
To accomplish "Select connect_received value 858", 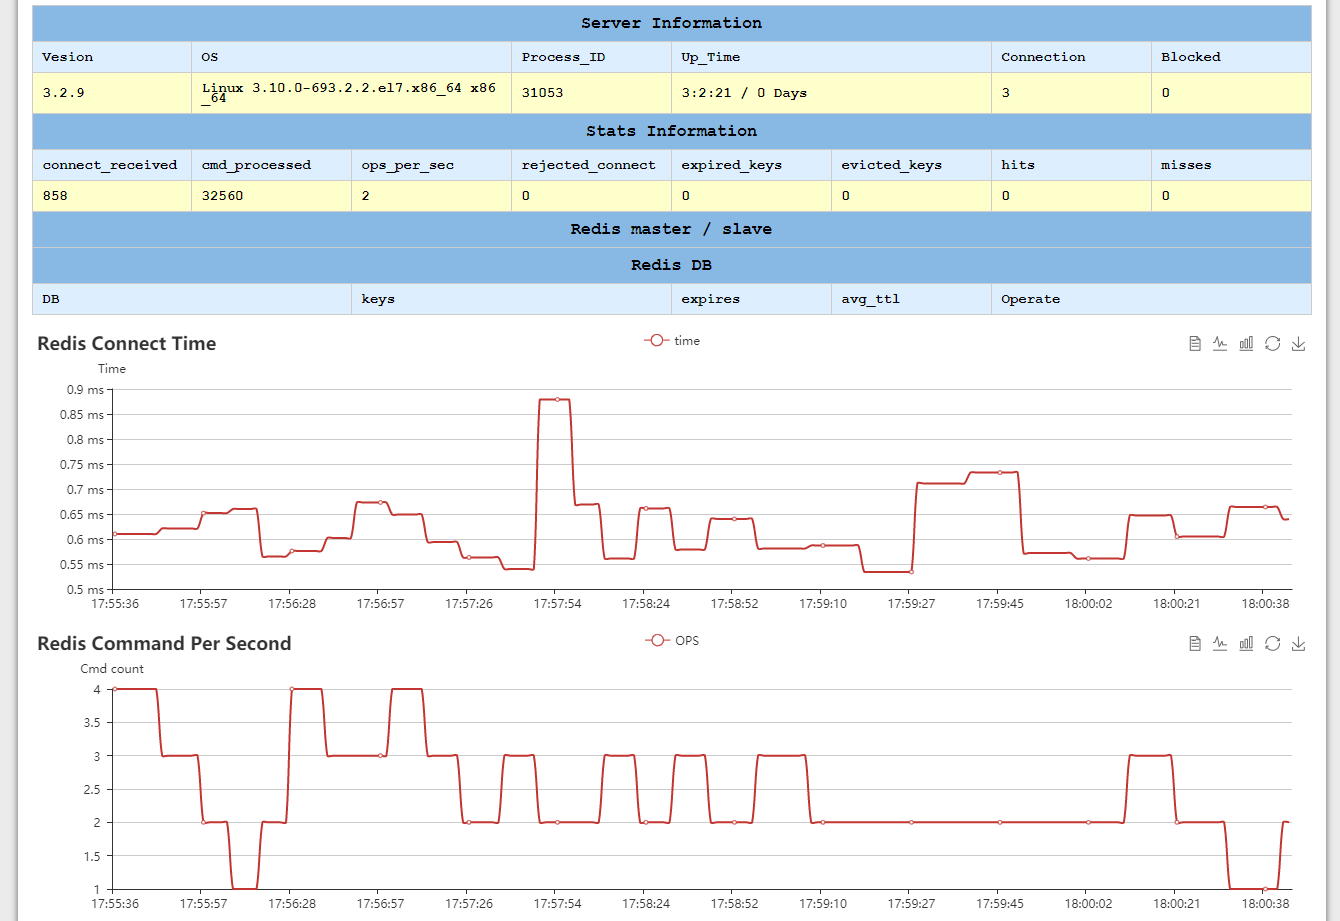I will 112,196.
